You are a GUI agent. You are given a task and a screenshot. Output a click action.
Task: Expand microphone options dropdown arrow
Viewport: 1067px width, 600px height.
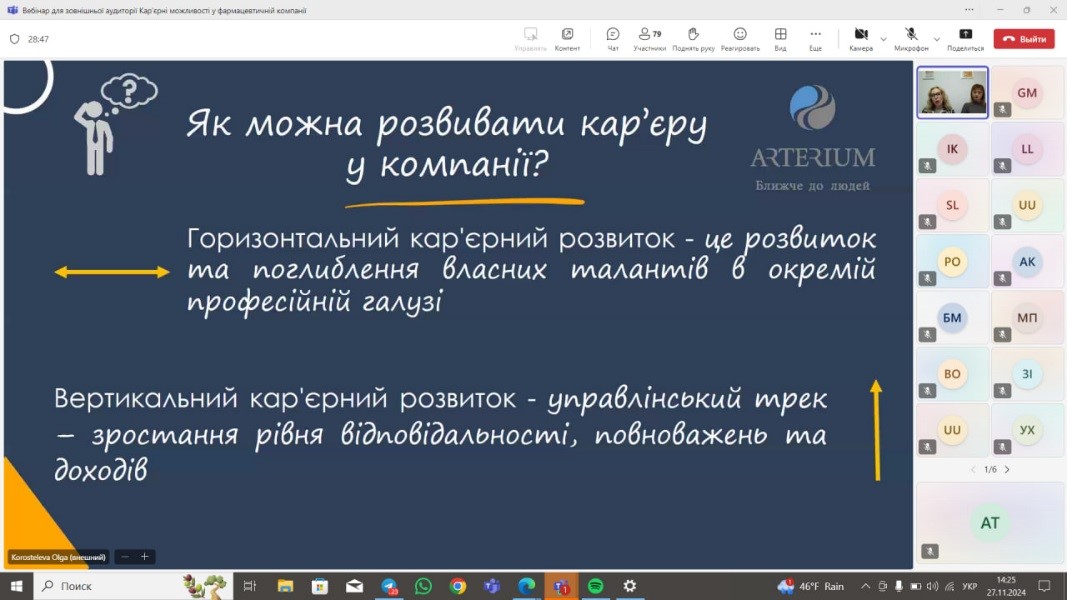pos(937,39)
